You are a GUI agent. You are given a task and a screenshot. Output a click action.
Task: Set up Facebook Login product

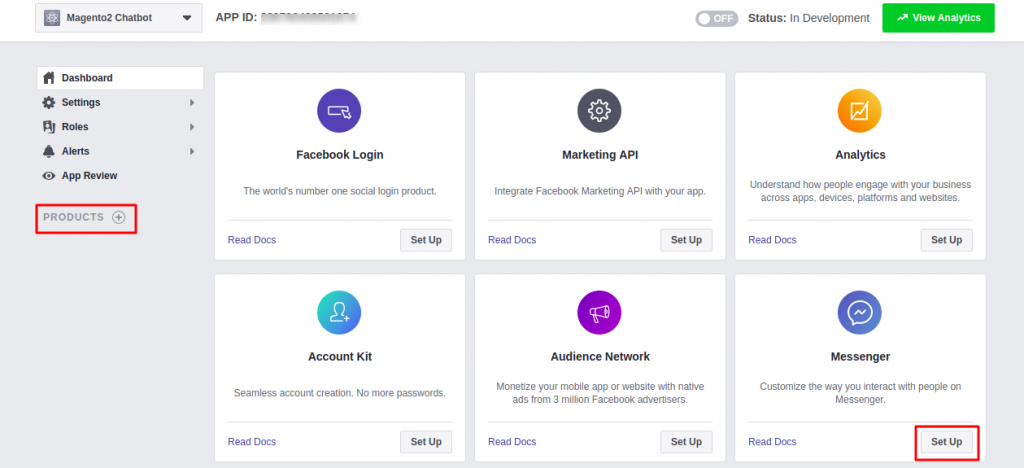pos(426,240)
